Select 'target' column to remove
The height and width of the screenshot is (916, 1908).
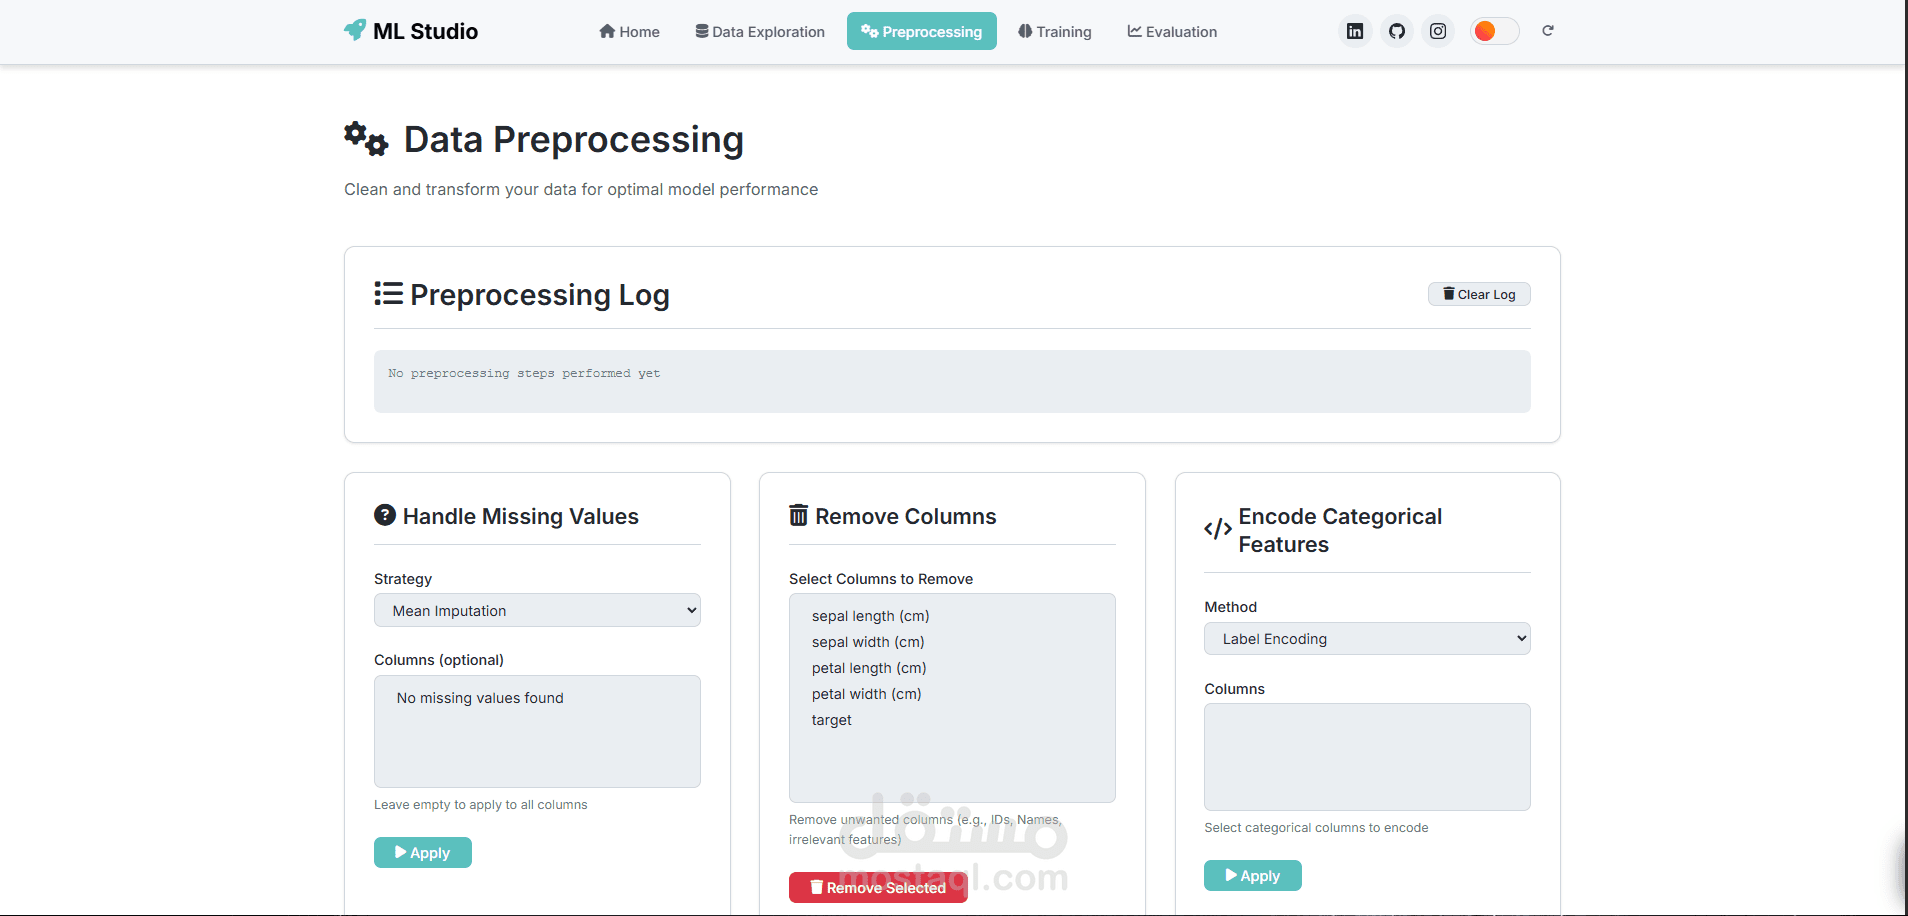(832, 720)
